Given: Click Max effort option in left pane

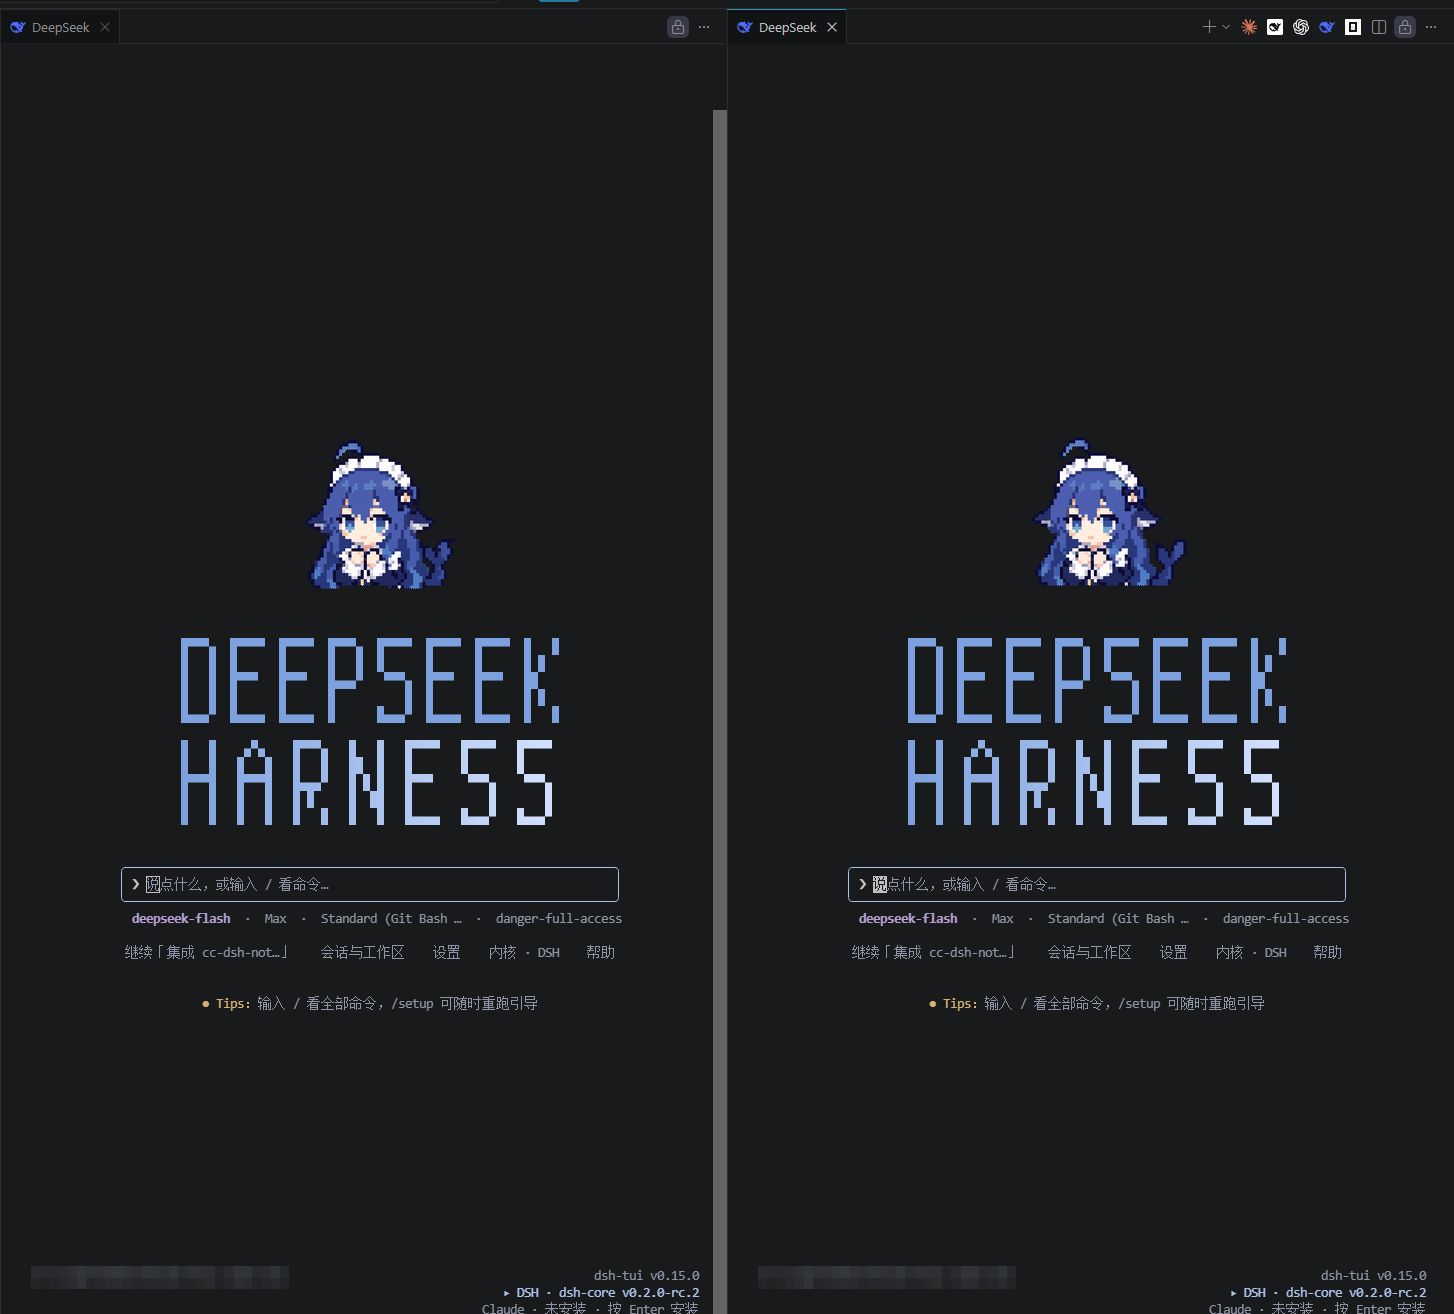Looking at the screenshot, I should [275, 918].
